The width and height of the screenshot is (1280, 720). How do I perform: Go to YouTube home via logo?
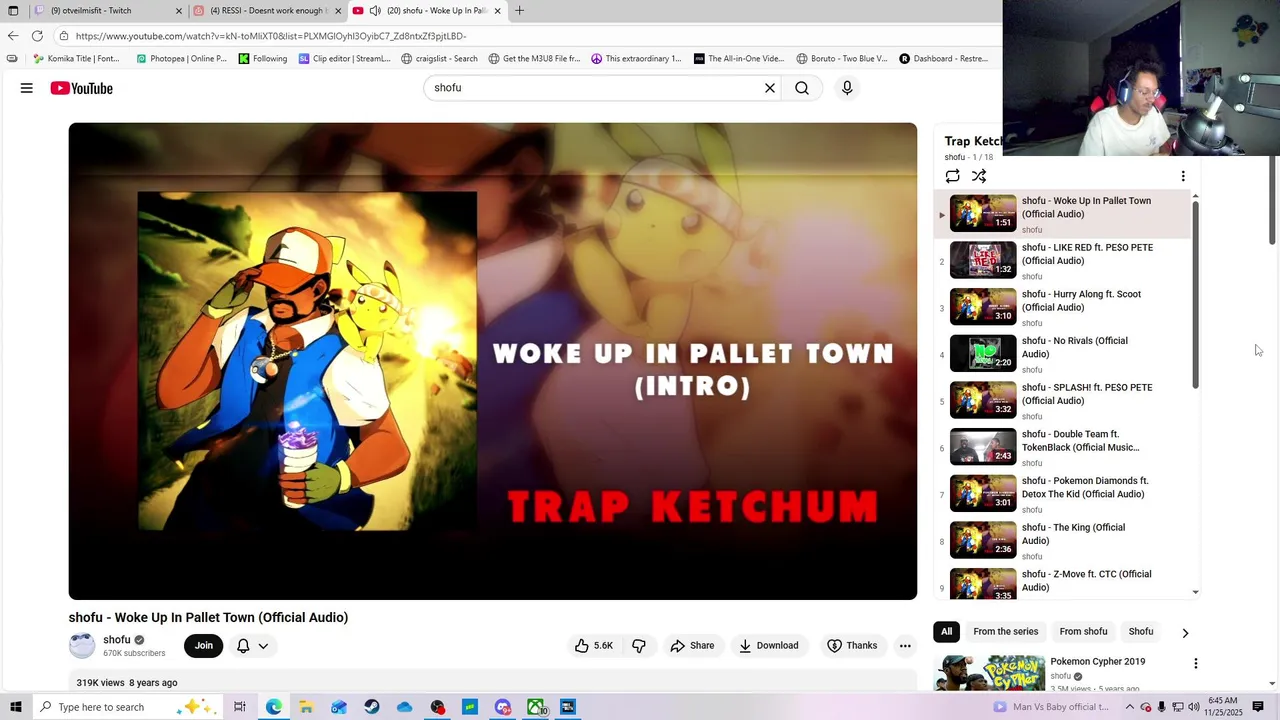[x=82, y=88]
